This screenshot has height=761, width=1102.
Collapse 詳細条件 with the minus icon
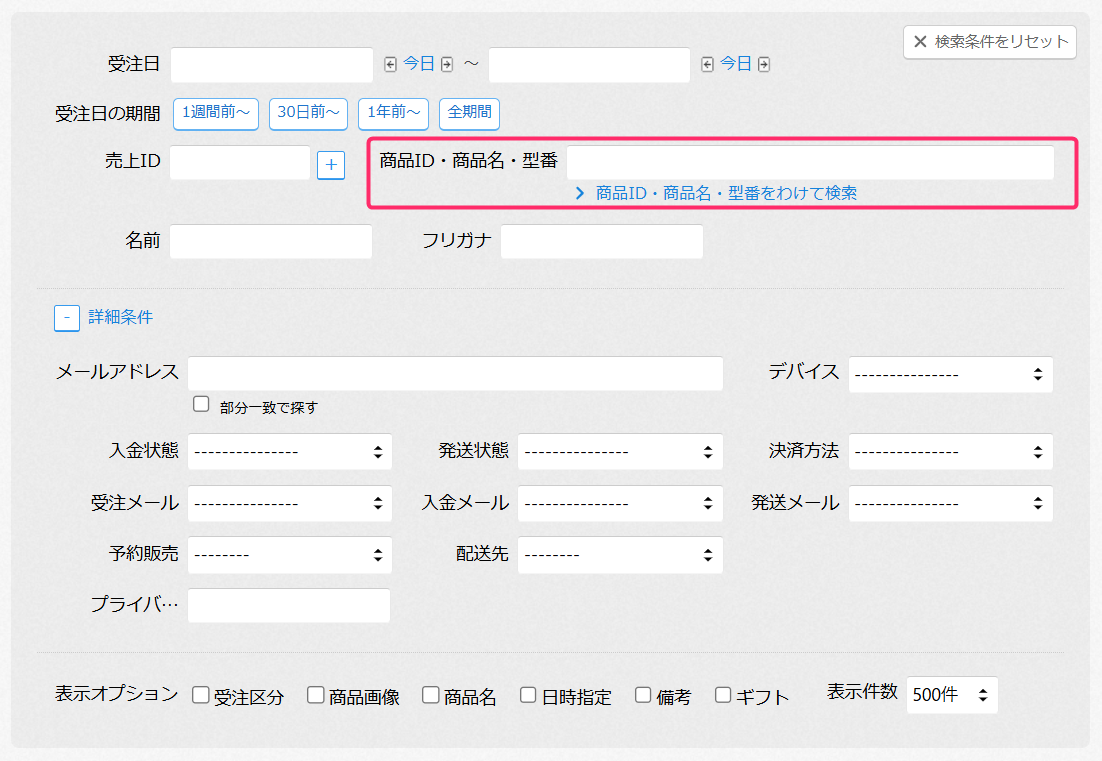click(x=67, y=317)
